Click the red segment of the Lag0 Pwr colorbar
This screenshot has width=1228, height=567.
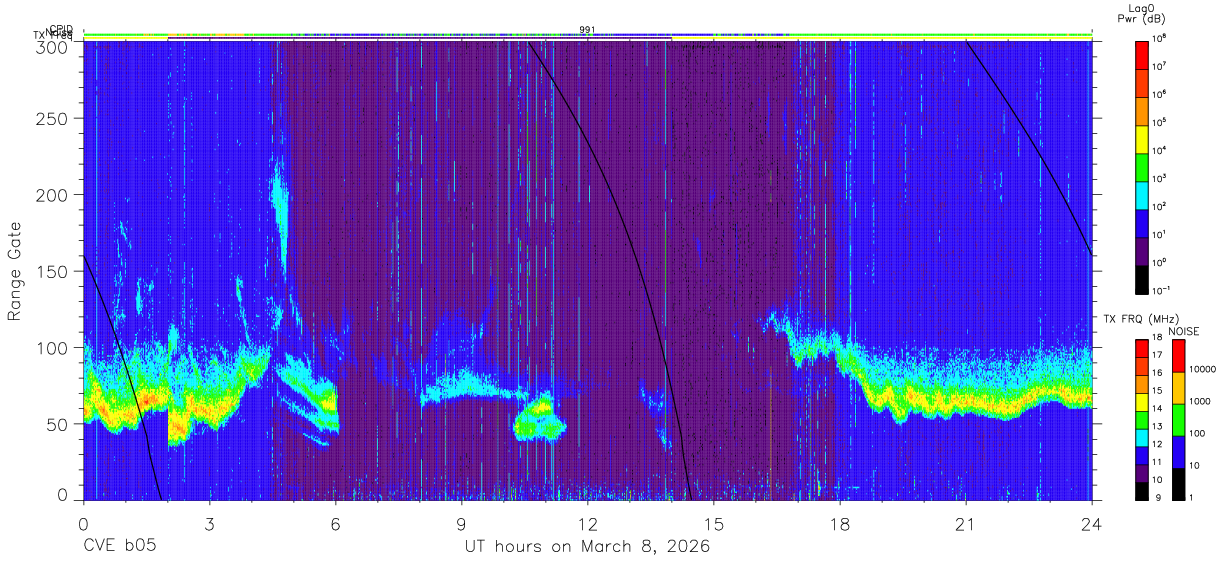tap(1142, 53)
